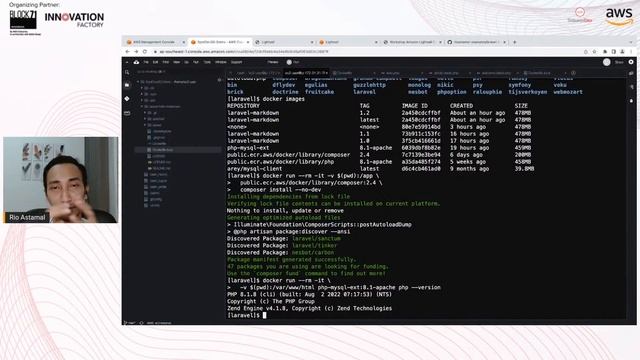
Task: Add a new editor tab with plus icon
Action: 573,73
